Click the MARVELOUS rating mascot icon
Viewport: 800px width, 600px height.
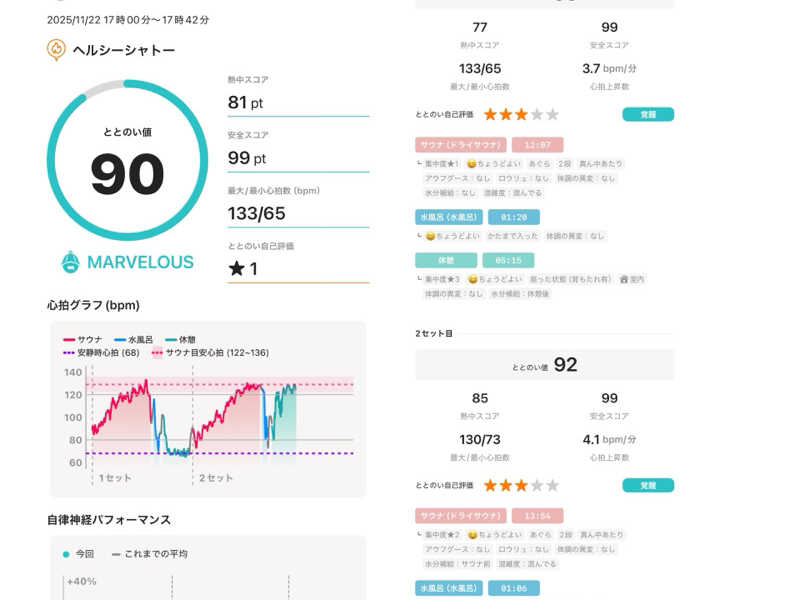(71, 262)
